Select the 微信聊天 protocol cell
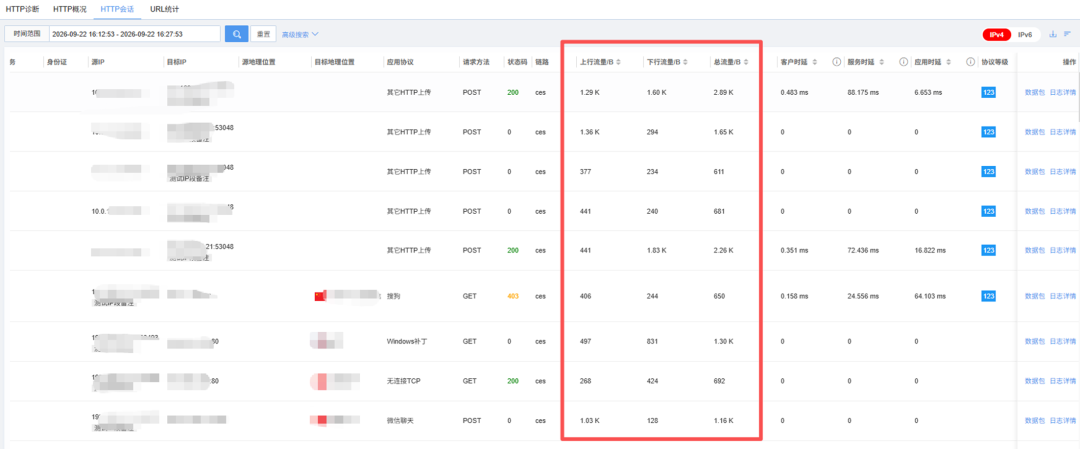1080x449 pixels. pos(400,420)
